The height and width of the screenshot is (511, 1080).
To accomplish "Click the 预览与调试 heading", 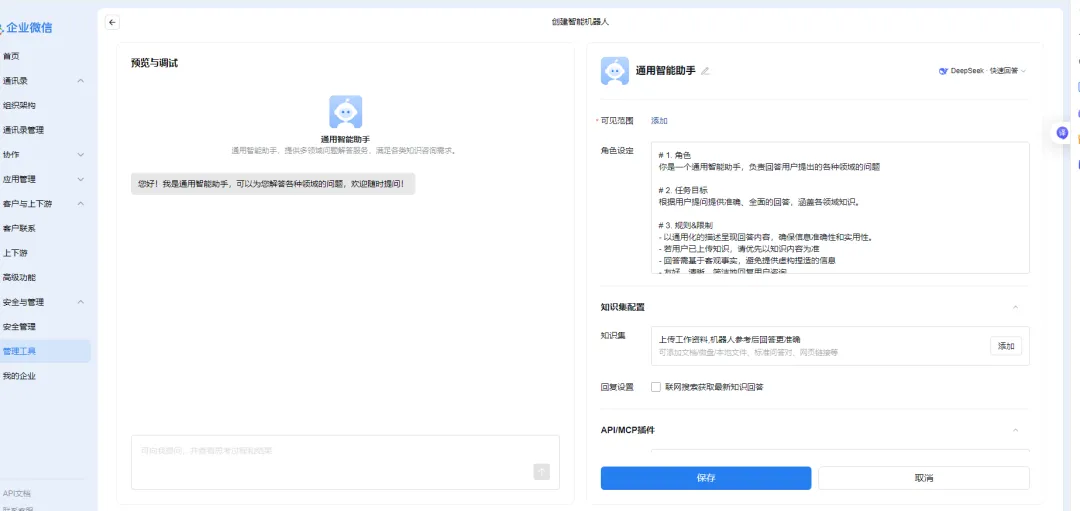I will (154, 63).
